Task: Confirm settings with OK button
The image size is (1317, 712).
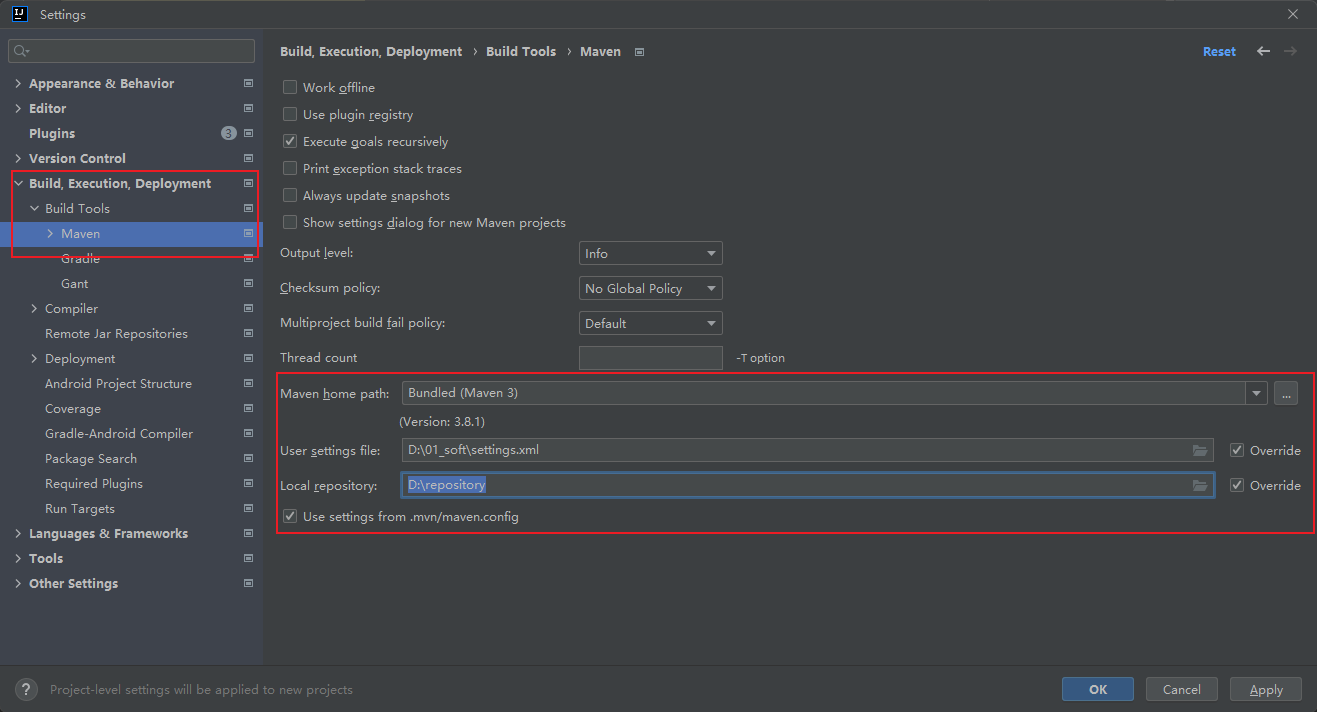Action: 1098,689
